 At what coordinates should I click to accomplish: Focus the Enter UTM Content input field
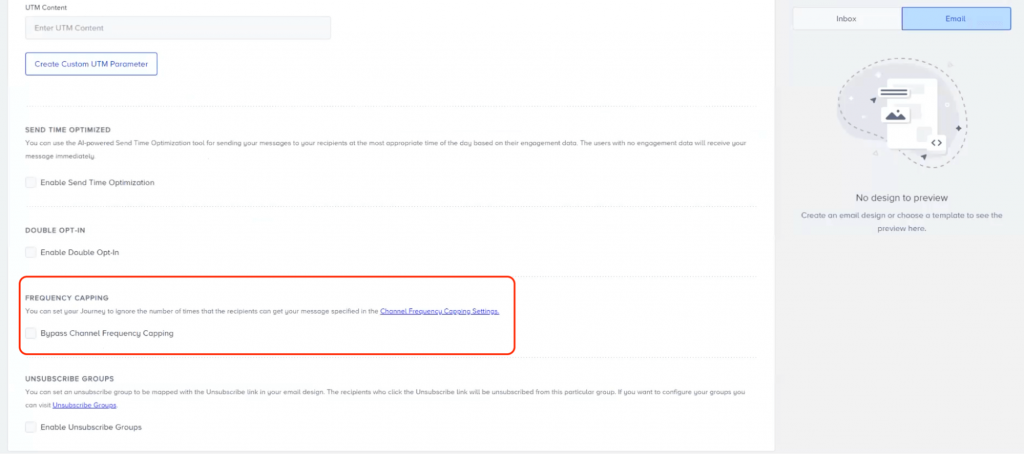[177, 27]
